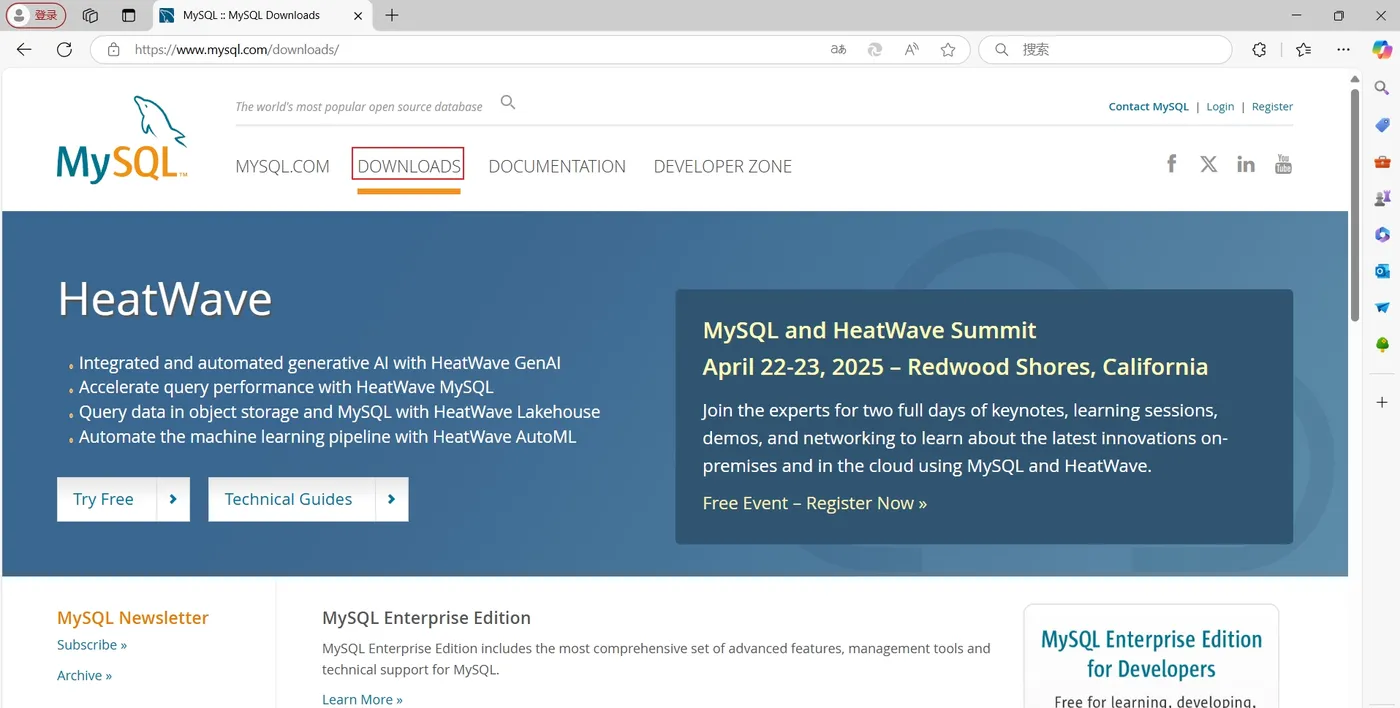Click the site search magnifier icon

[x=508, y=102]
